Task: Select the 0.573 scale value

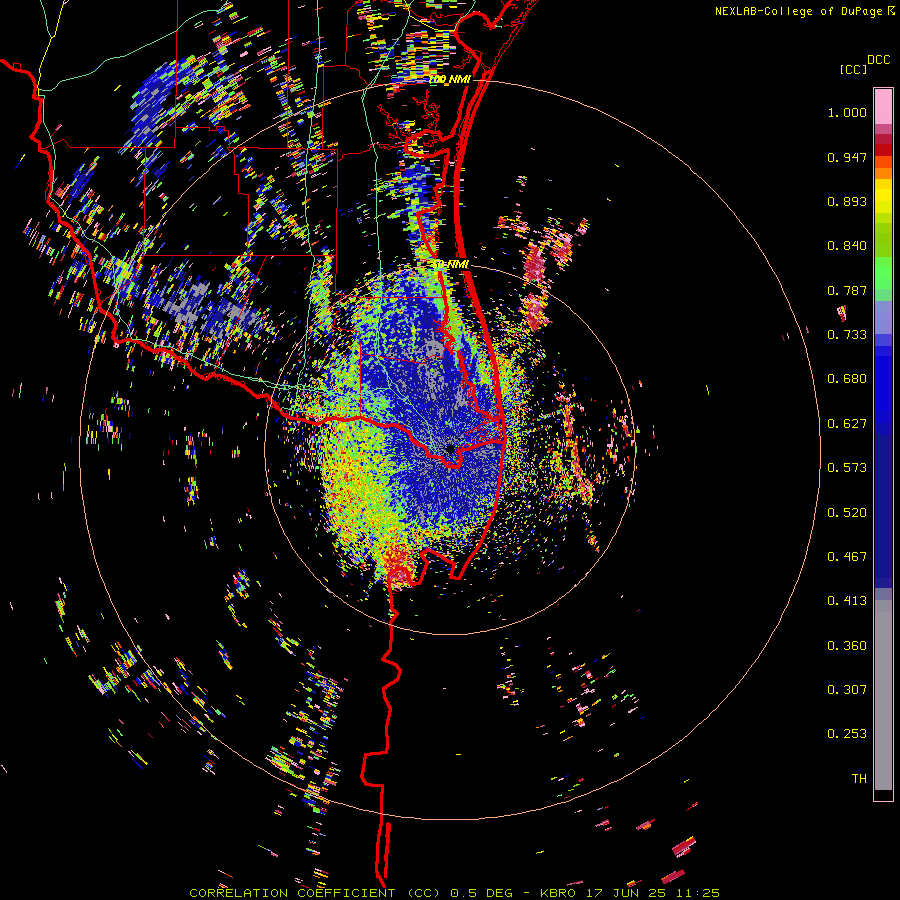Action: 847,468
